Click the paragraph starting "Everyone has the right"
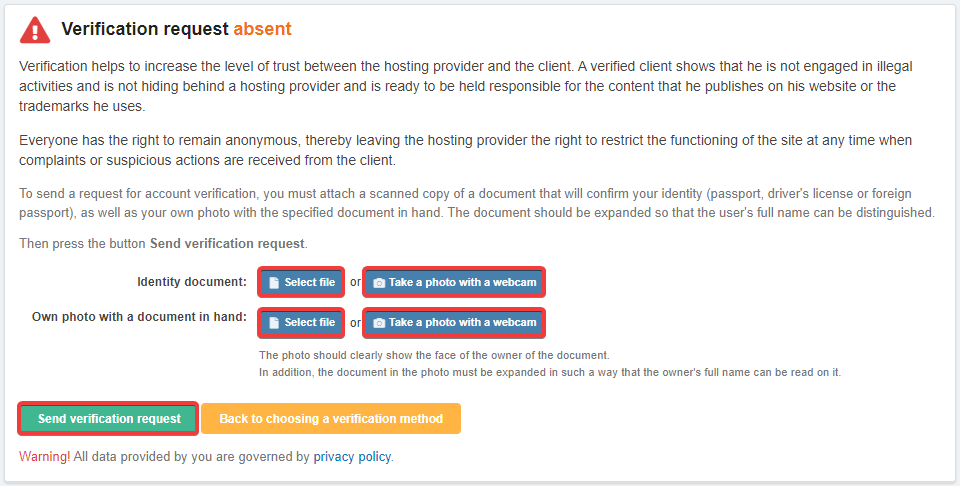960x486 pixels. point(465,151)
